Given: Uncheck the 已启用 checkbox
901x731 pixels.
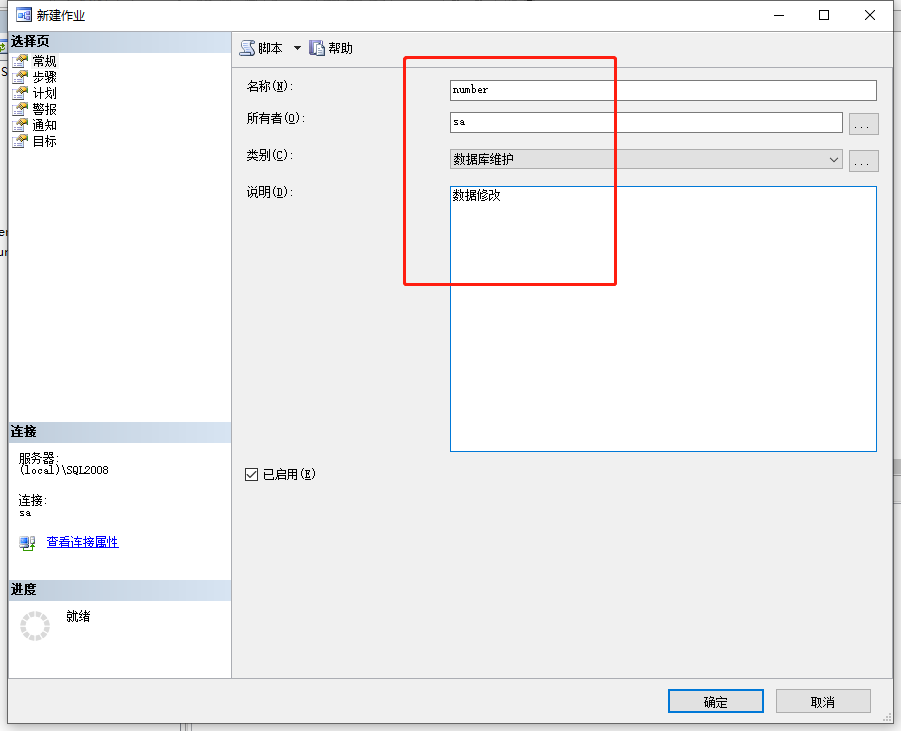Looking at the screenshot, I should pyautogui.click(x=251, y=474).
